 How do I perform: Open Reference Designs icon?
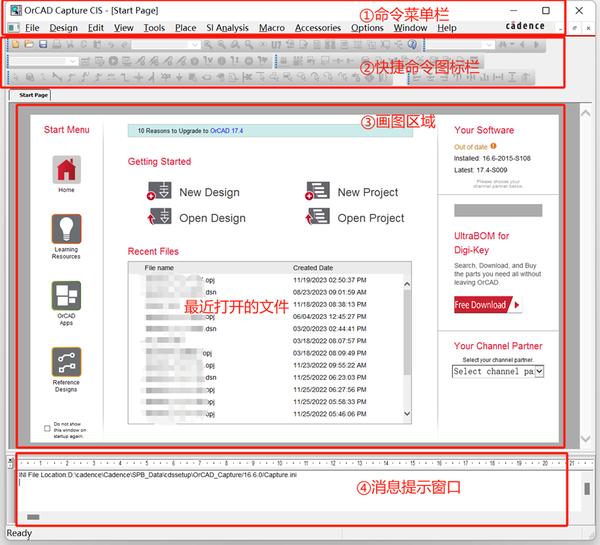click(x=66, y=362)
